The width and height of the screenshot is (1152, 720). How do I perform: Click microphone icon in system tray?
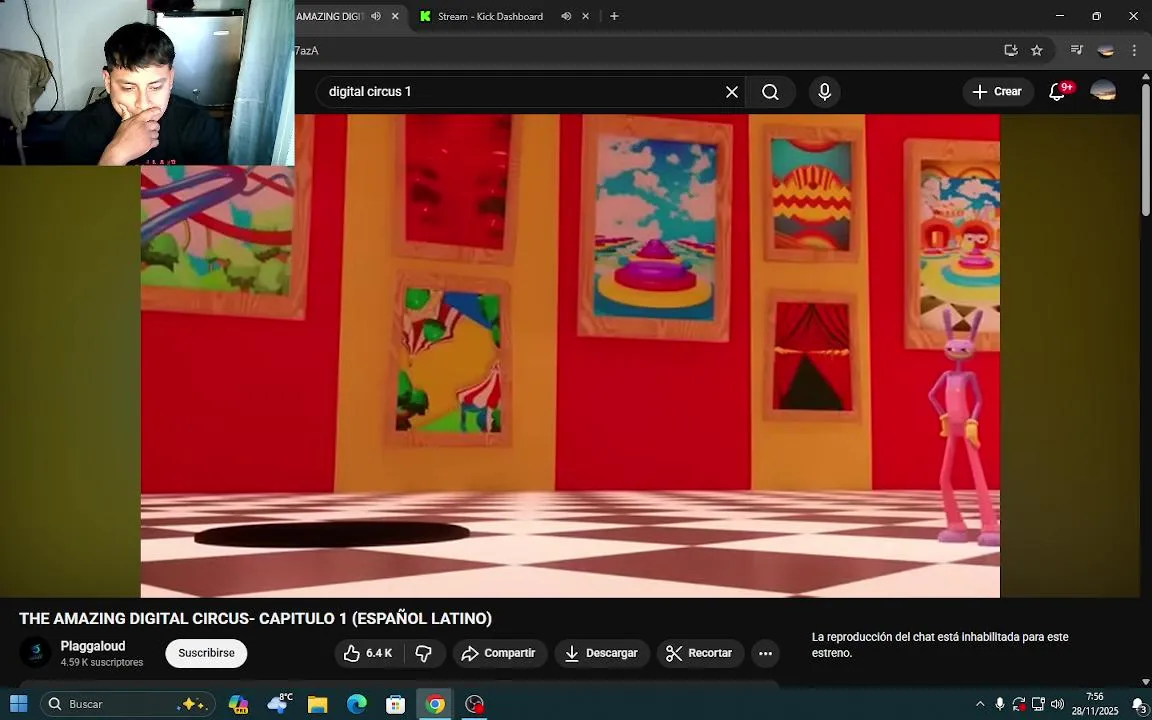tap(999, 704)
